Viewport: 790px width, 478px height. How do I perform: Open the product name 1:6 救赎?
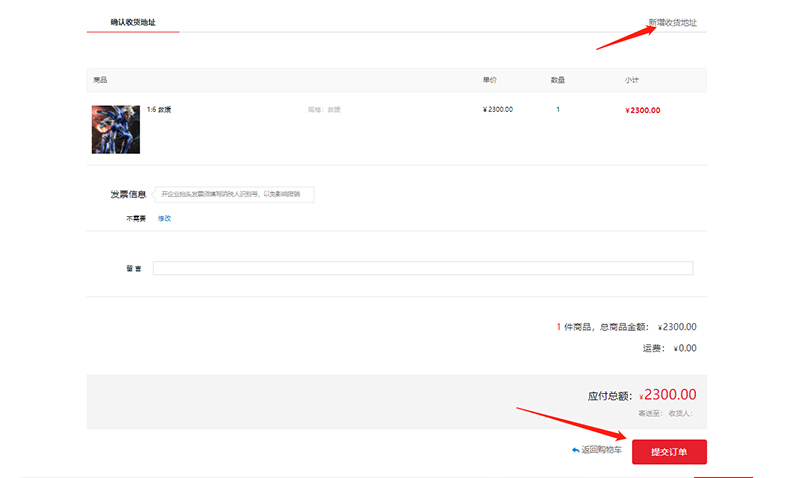tap(158, 110)
